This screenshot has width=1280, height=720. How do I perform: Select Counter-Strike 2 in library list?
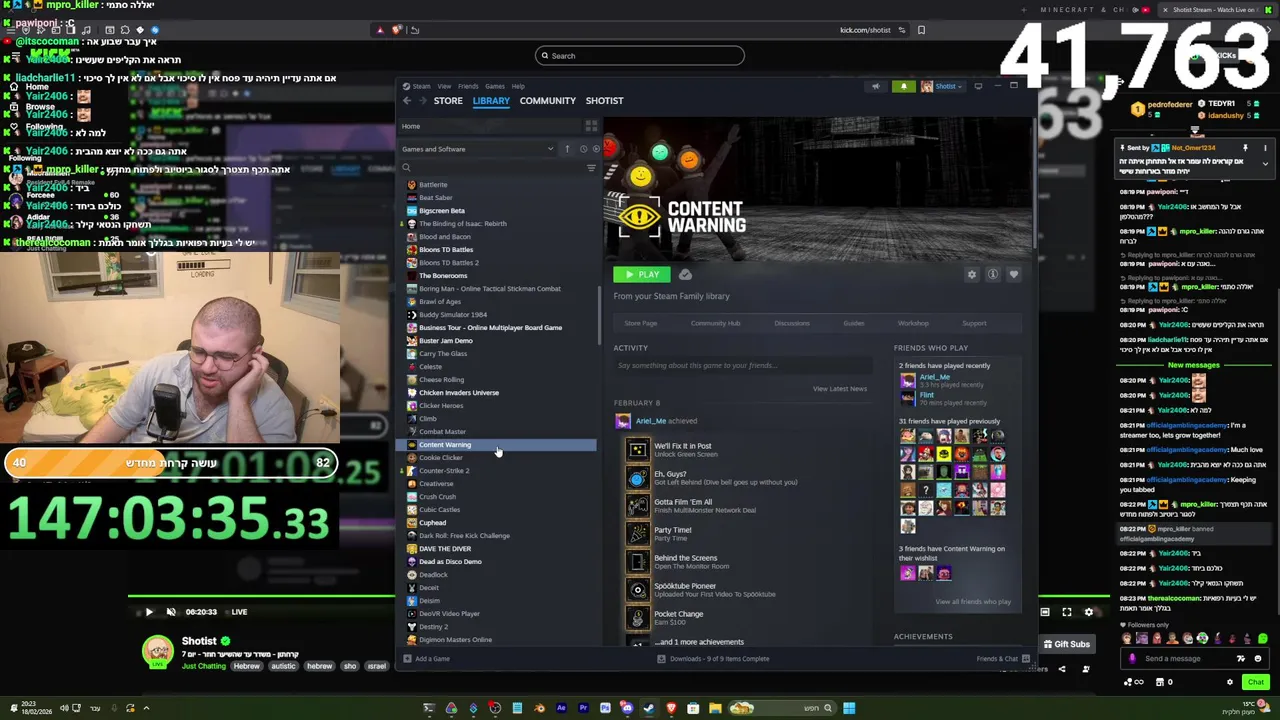(443, 470)
